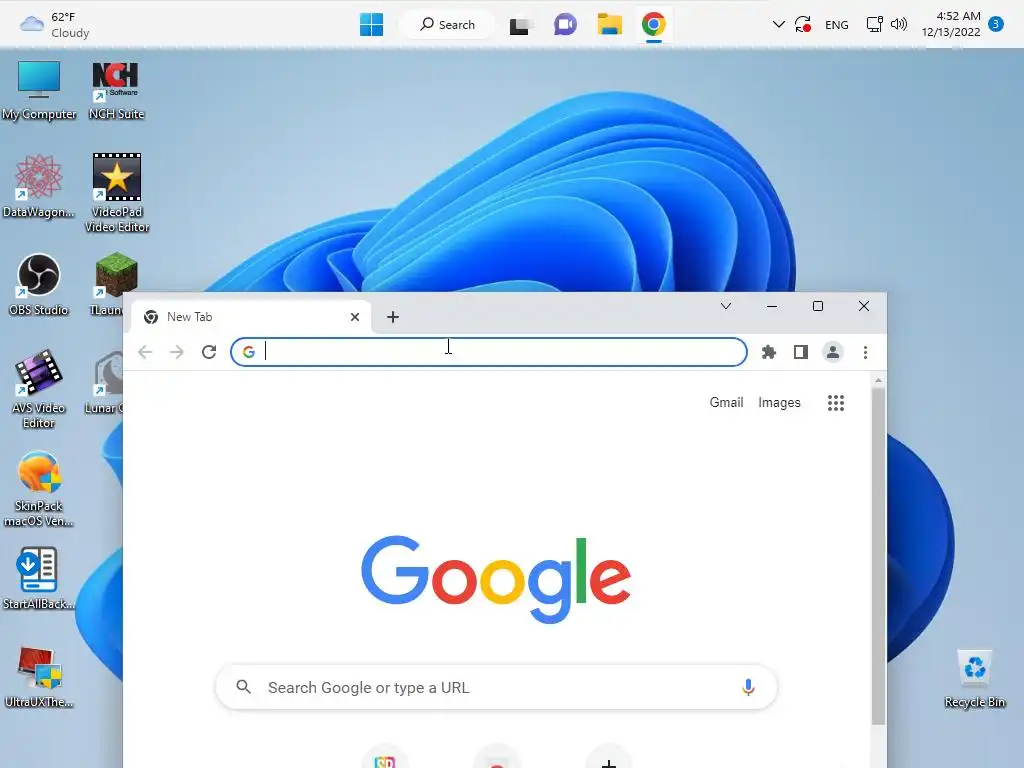The height and width of the screenshot is (768, 1024).
Task: Click the sync tray icon
Action: coord(803,25)
